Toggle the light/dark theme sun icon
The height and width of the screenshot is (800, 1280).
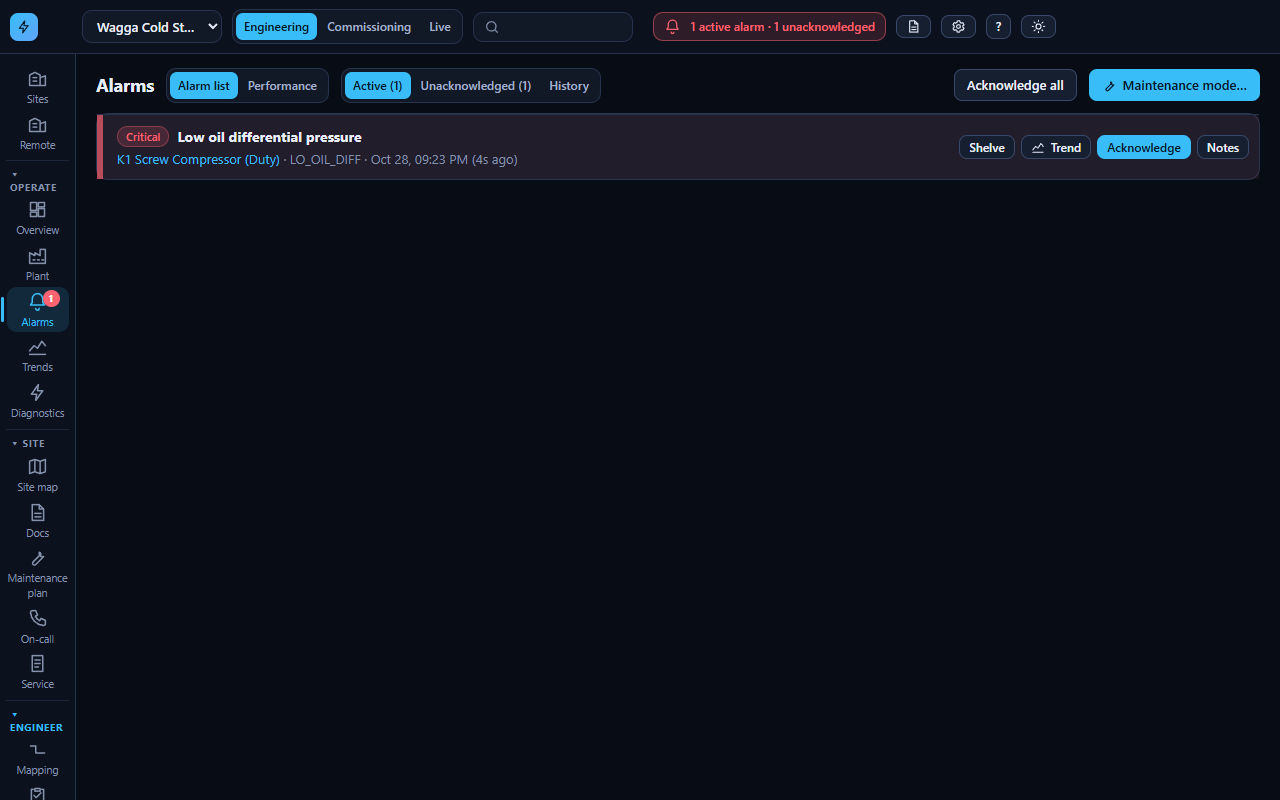click(1038, 27)
